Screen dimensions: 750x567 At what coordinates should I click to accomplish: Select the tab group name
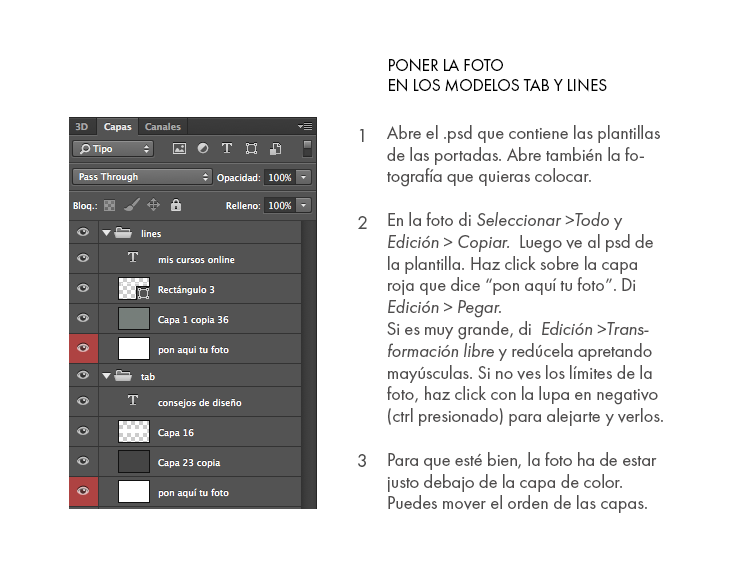point(148,377)
